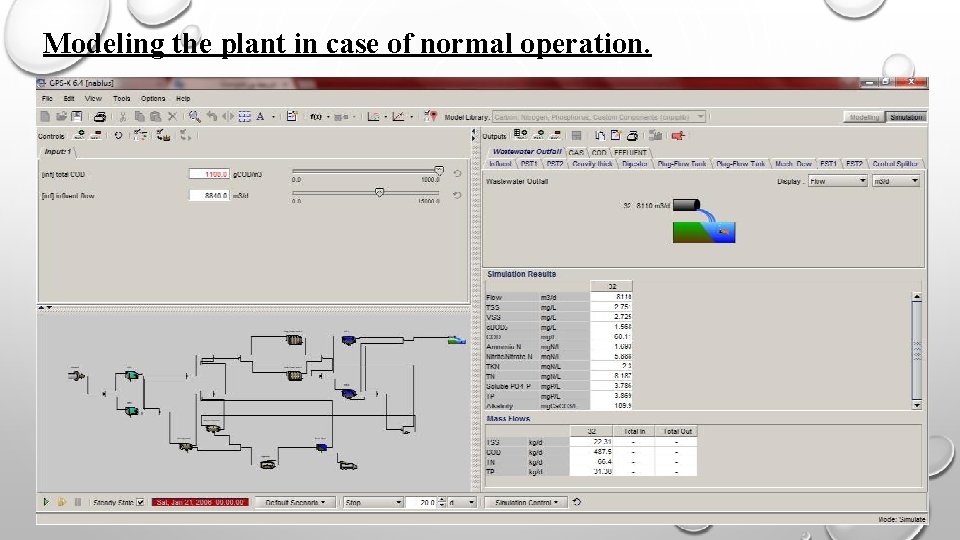960x540 pixels.
Task: Open the Help menu
Action: [183, 98]
